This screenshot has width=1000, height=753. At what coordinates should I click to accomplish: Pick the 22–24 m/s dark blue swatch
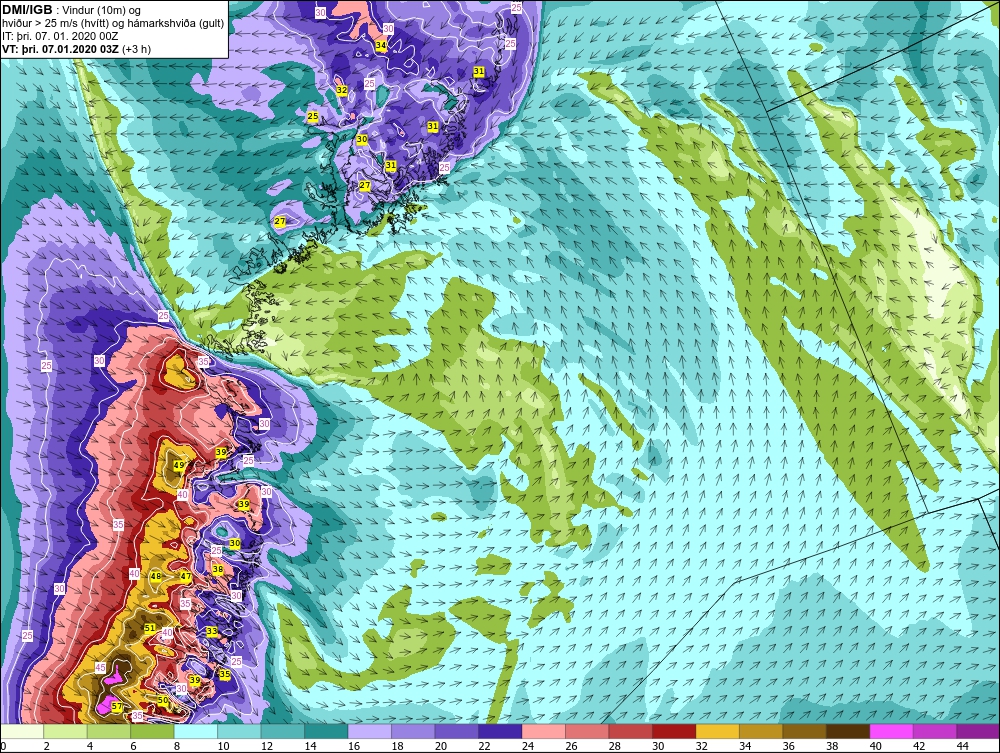point(501,731)
